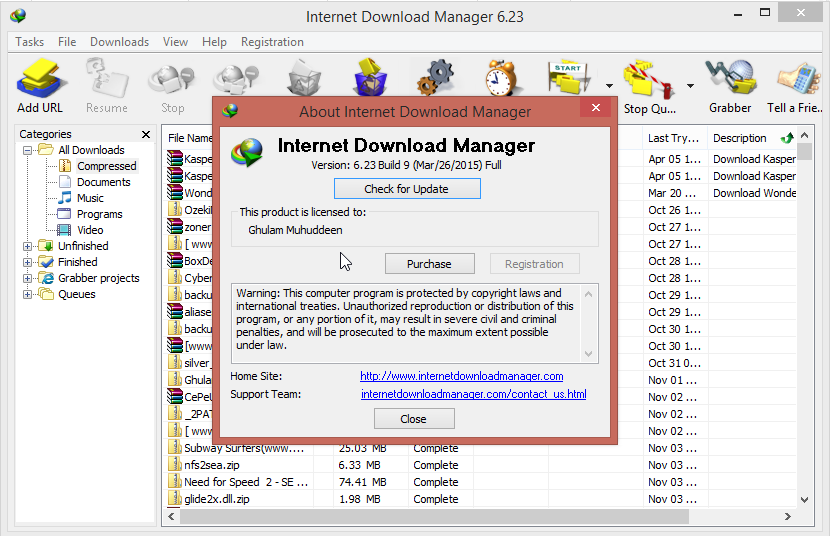Open Options via the gears icon
Viewport: 830px width, 536px height.
(x=436, y=78)
